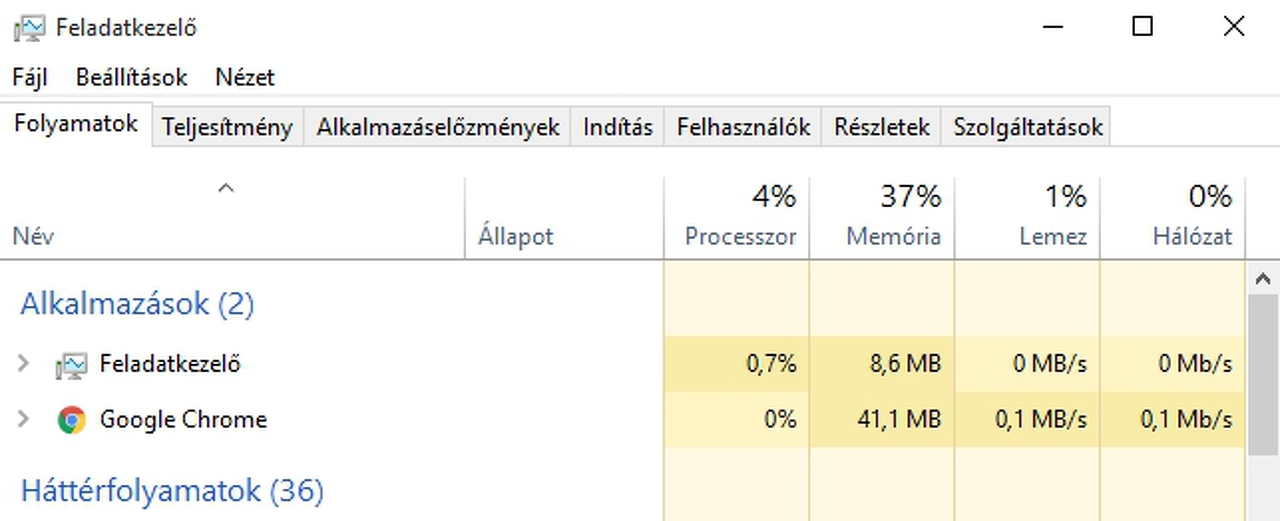1280x521 pixels.
Task: Open the Beállítások menu
Action: [x=131, y=77]
